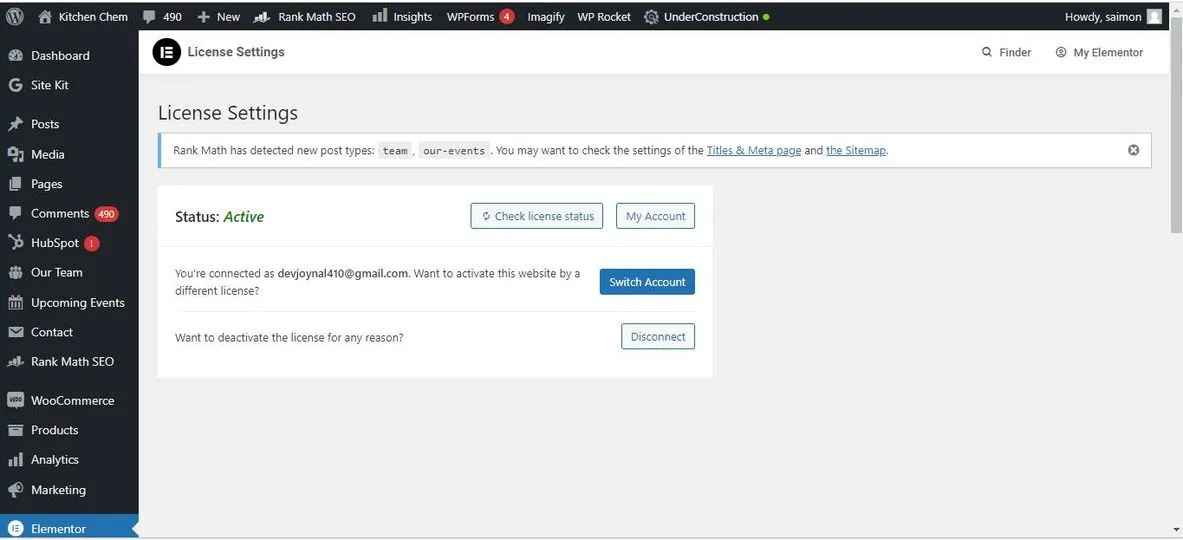Go to Dashboard in the sidebar

coord(60,56)
